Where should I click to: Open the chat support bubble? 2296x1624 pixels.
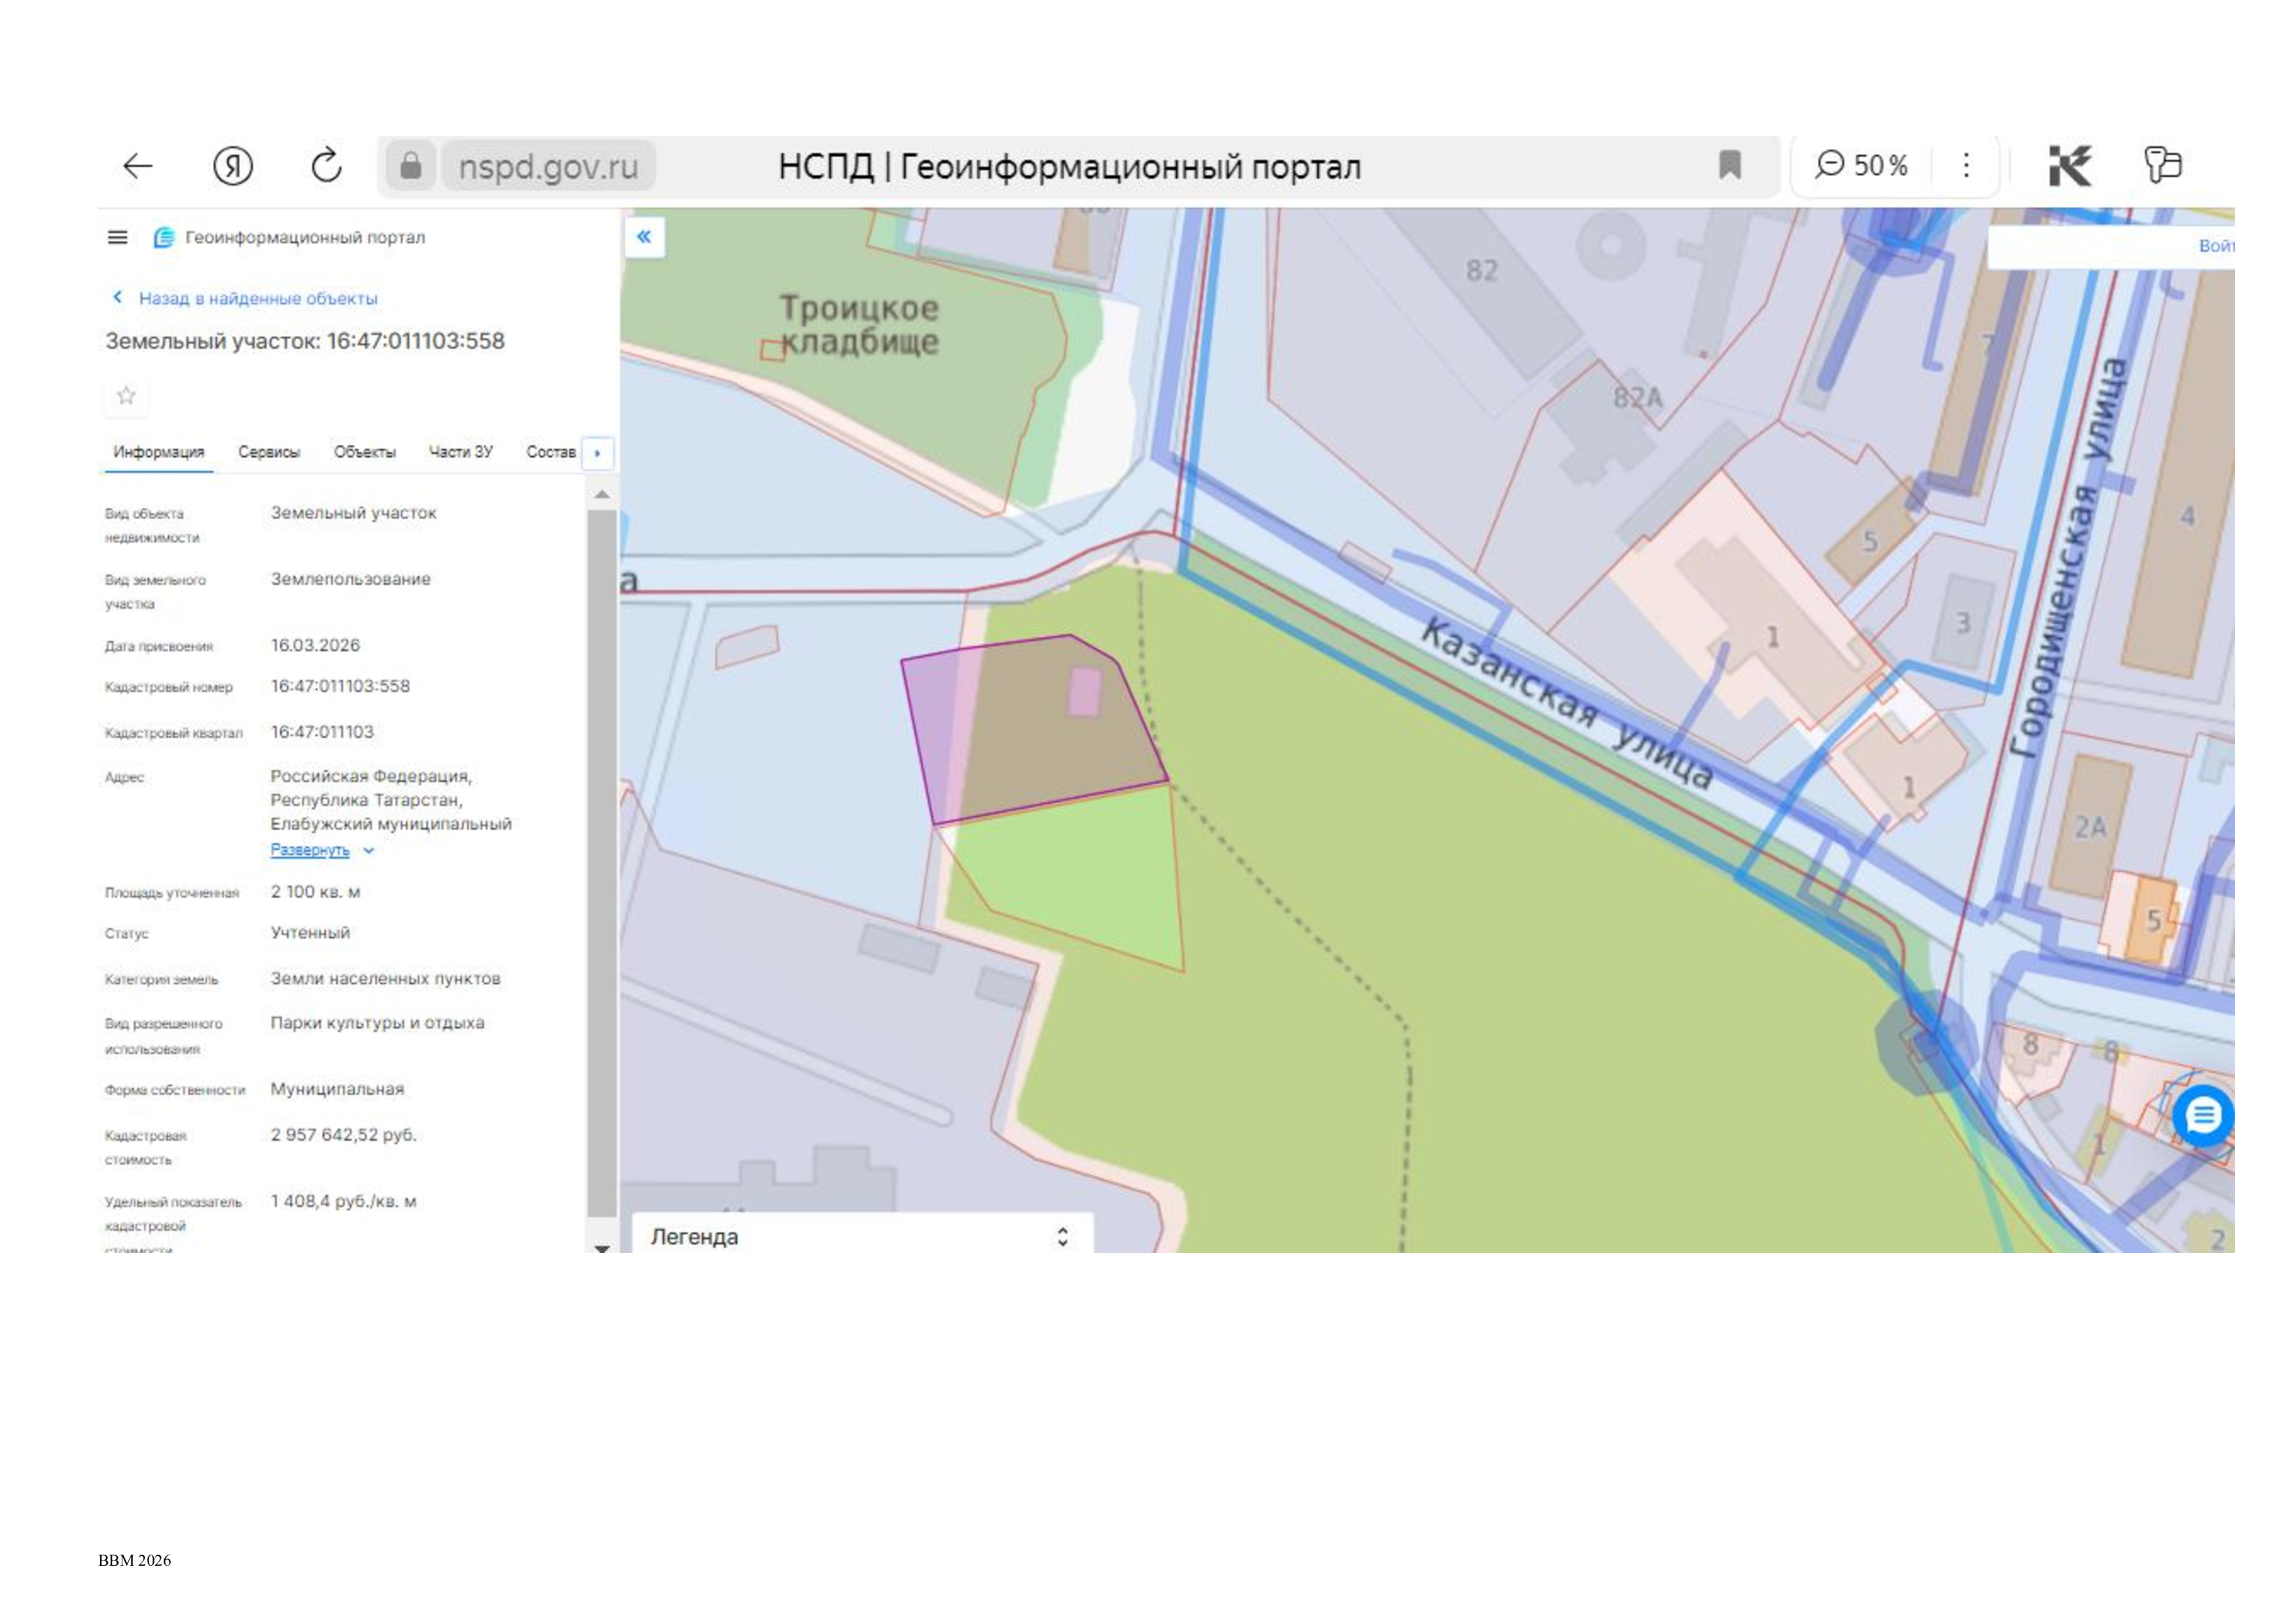[2202, 1115]
